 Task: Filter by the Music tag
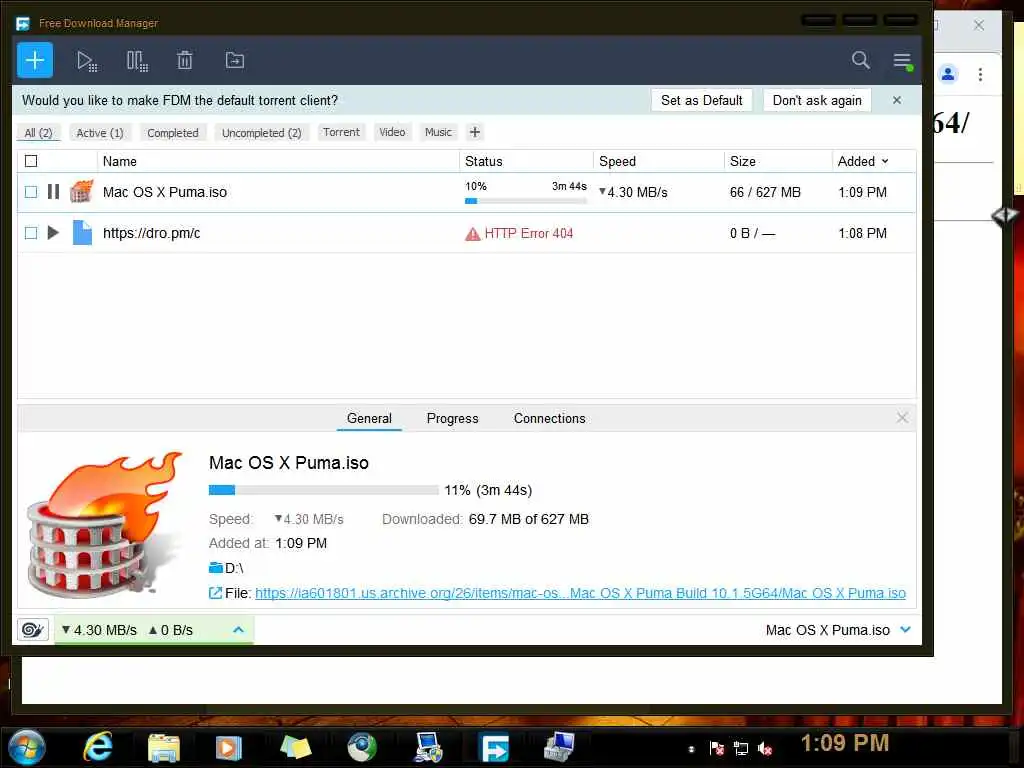pos(438,132)
